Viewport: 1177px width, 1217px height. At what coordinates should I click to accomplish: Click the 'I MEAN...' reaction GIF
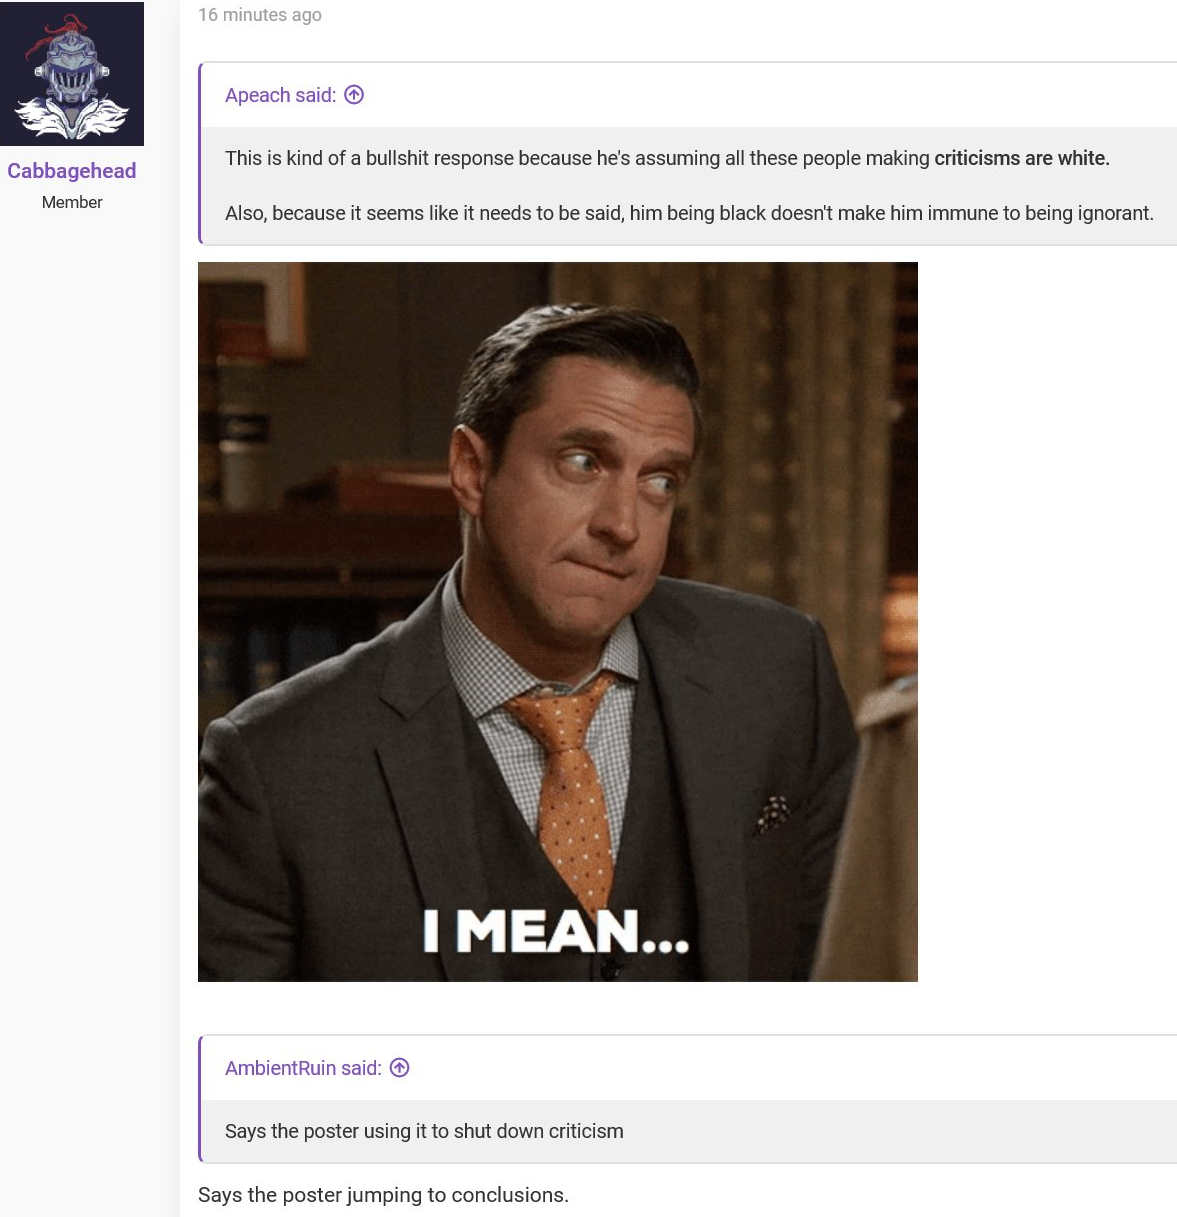558,622
